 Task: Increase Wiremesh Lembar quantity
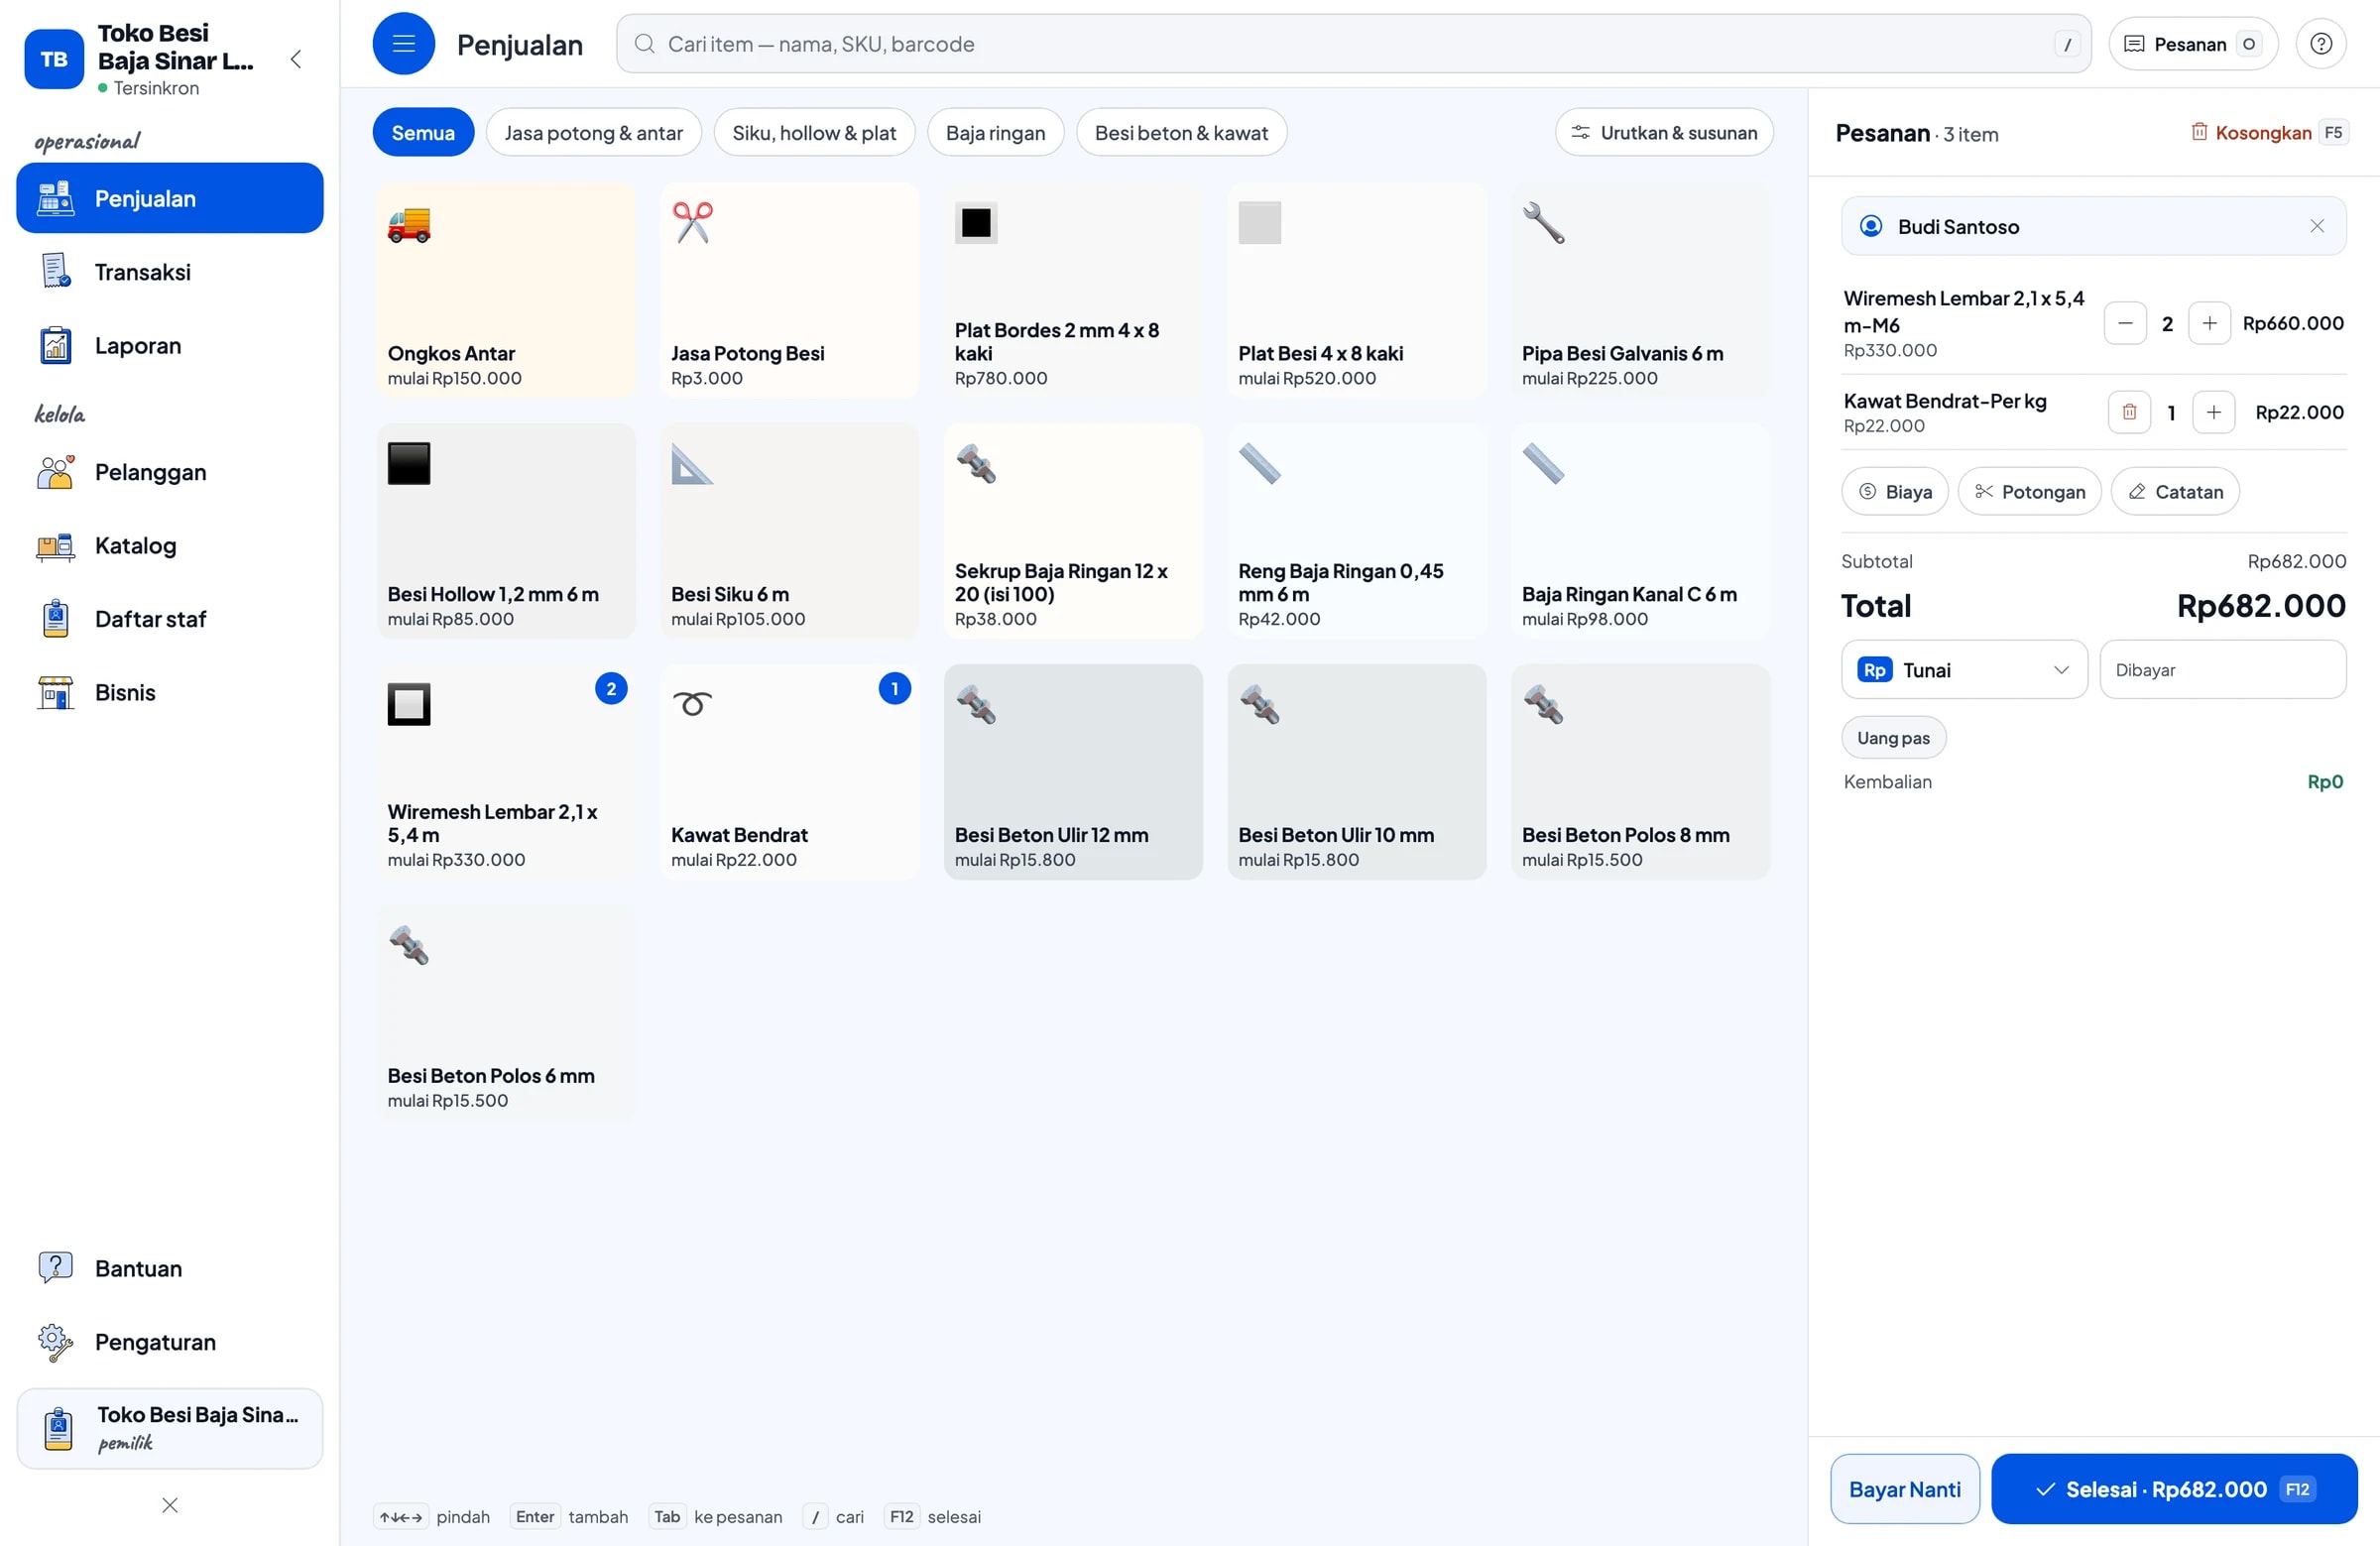pyautogui.click(x=2209, y=323)
